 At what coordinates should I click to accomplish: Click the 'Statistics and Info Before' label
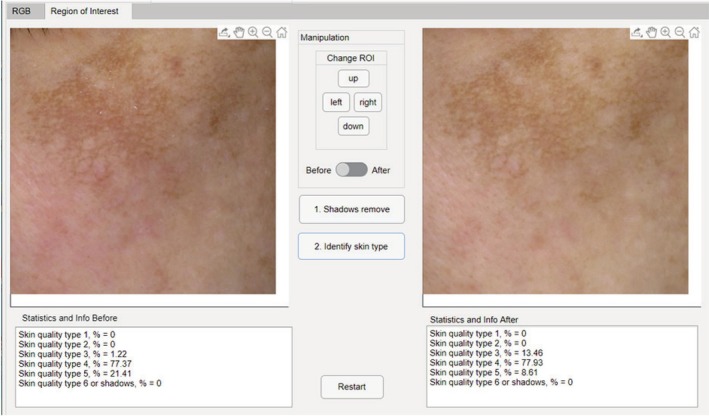coord(70,318)
